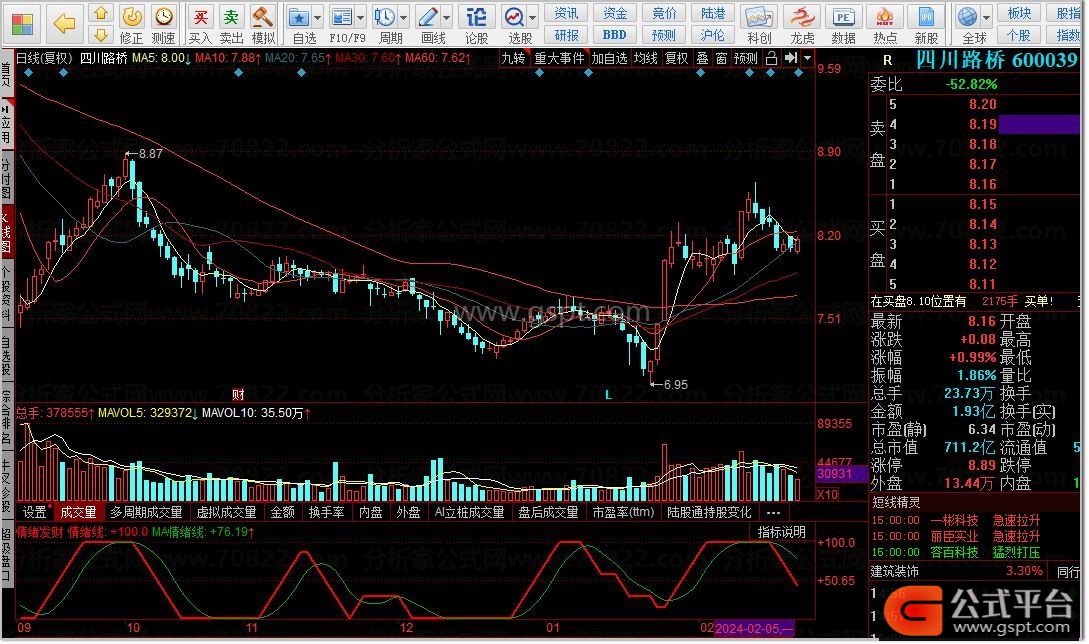Click the skip-to-end arrow on chart toolbar

(x=790, y=59)
